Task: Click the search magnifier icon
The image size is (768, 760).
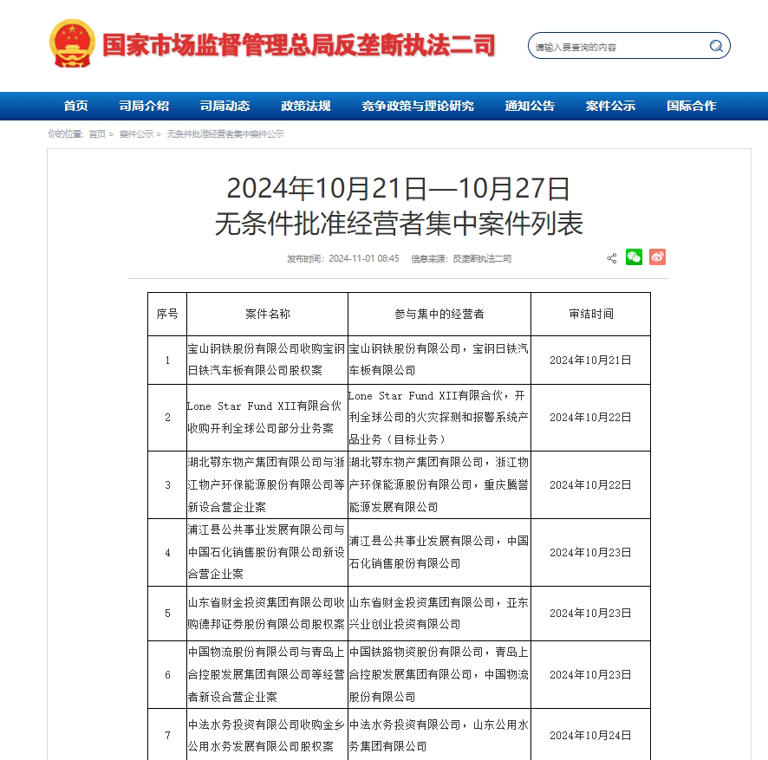Action: pos(716,46)
